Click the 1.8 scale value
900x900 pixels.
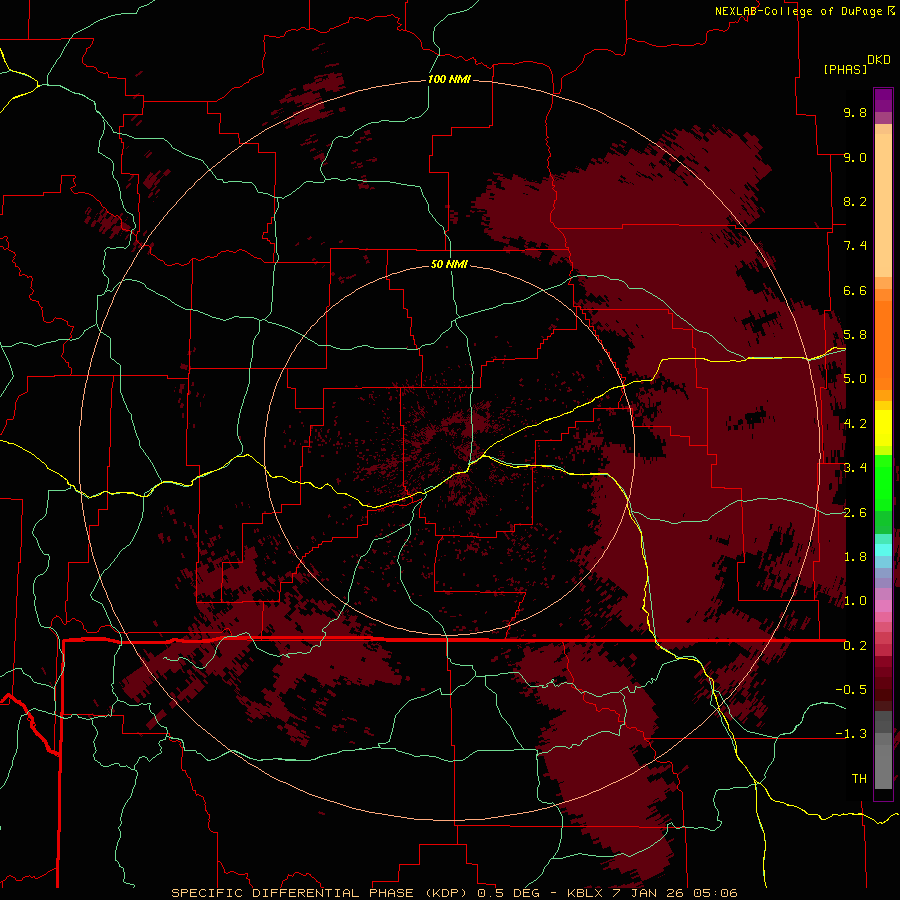[x=855, y=557]
